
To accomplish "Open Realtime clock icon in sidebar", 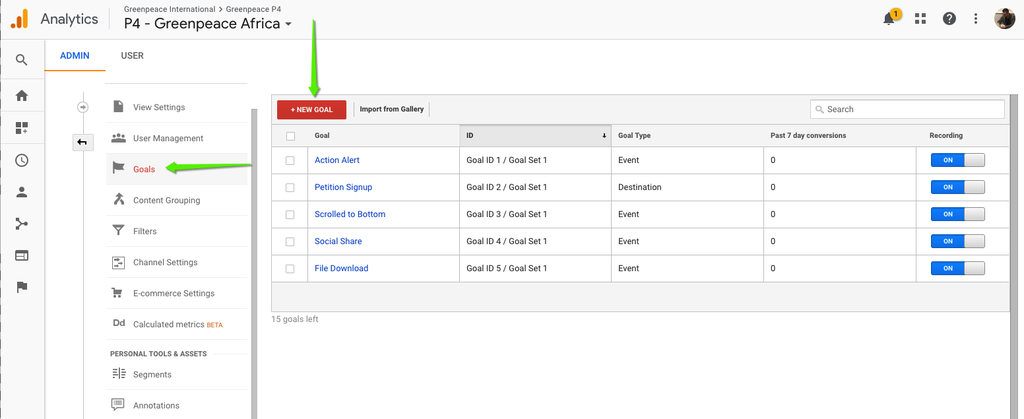I will click(22, 161).
